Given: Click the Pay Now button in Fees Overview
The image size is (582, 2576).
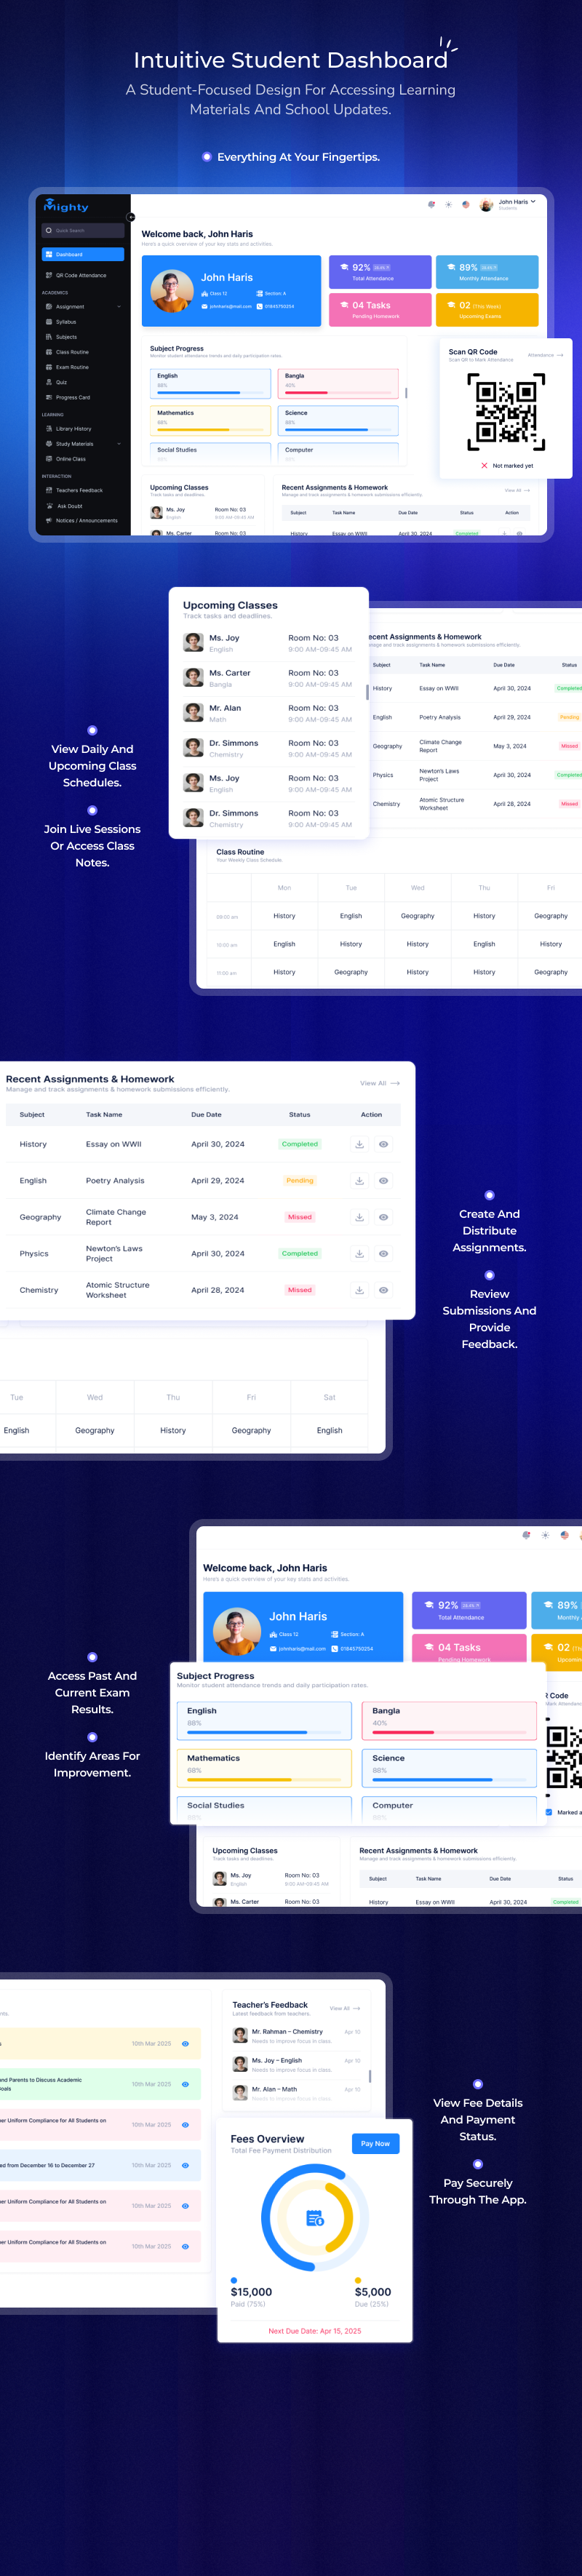Looking at the screenshot, I should (x=375, y=2143).
